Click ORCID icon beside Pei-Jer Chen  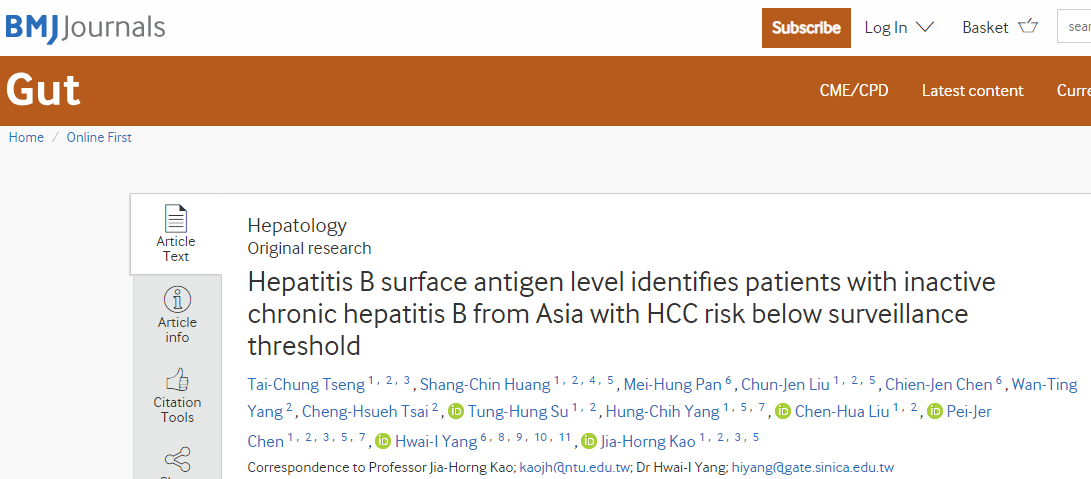[934, 411]
